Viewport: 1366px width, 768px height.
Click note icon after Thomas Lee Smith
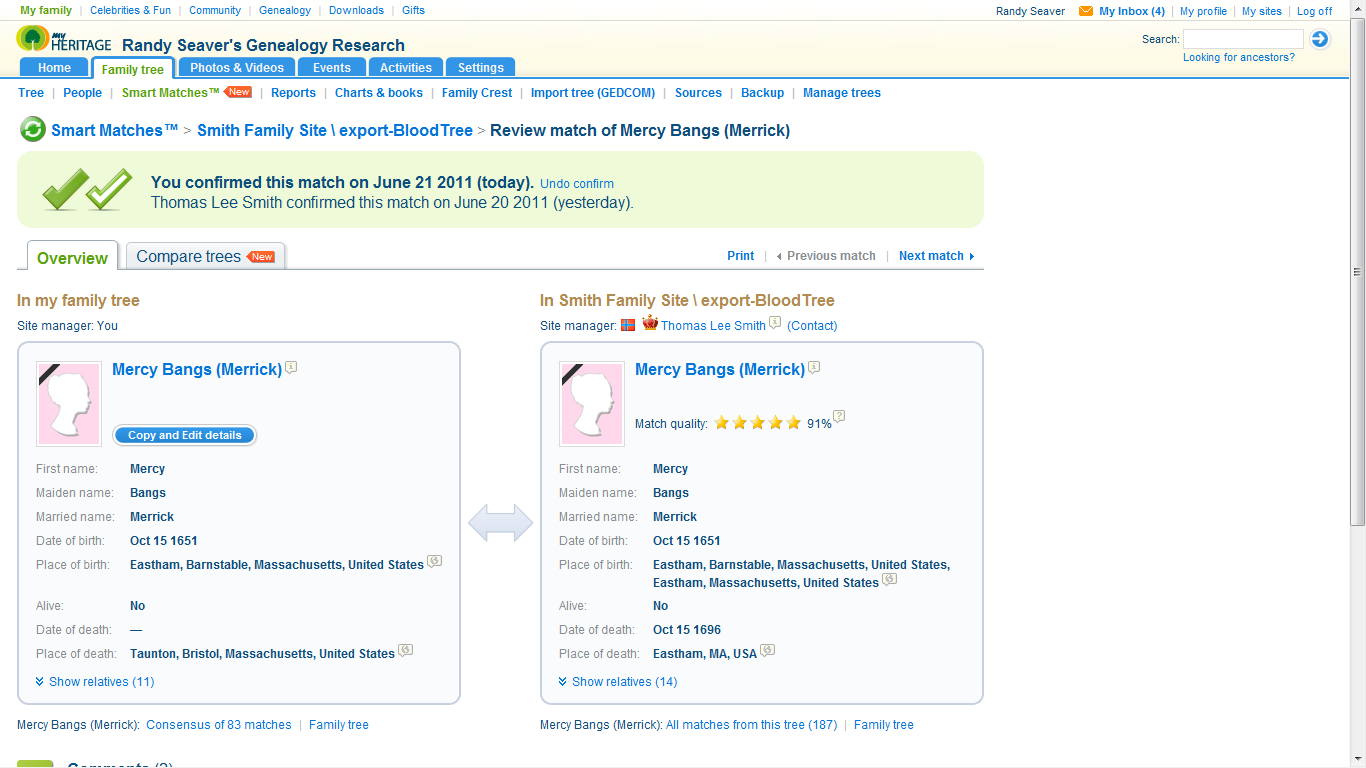click(775, 322)
